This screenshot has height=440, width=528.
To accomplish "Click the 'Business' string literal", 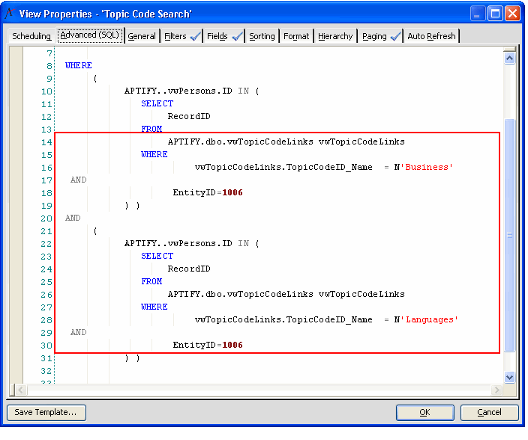I will [427, 167].
